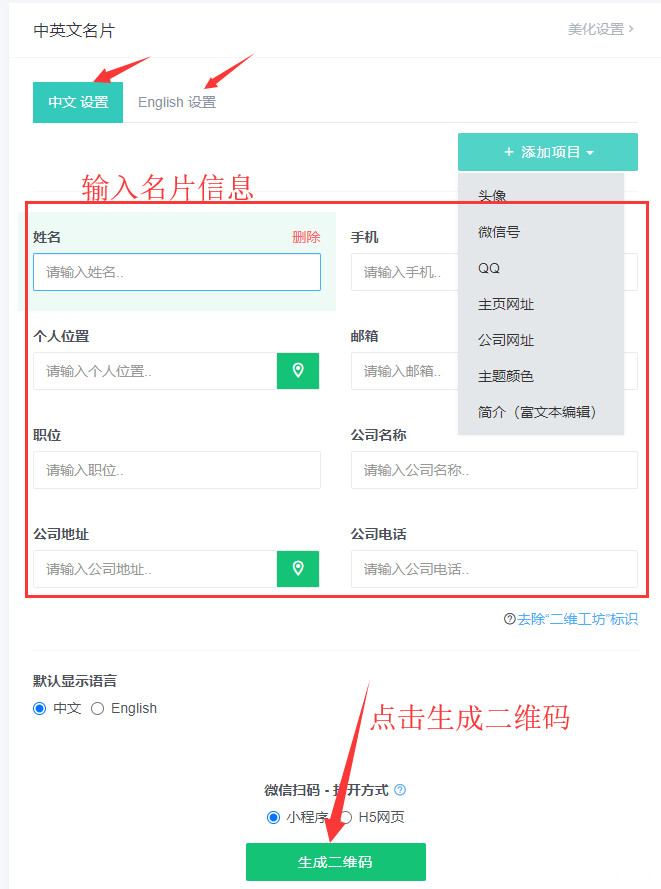661x889 pixels.
Task: Select 中文 as default display language
Action: click(40, 708)
